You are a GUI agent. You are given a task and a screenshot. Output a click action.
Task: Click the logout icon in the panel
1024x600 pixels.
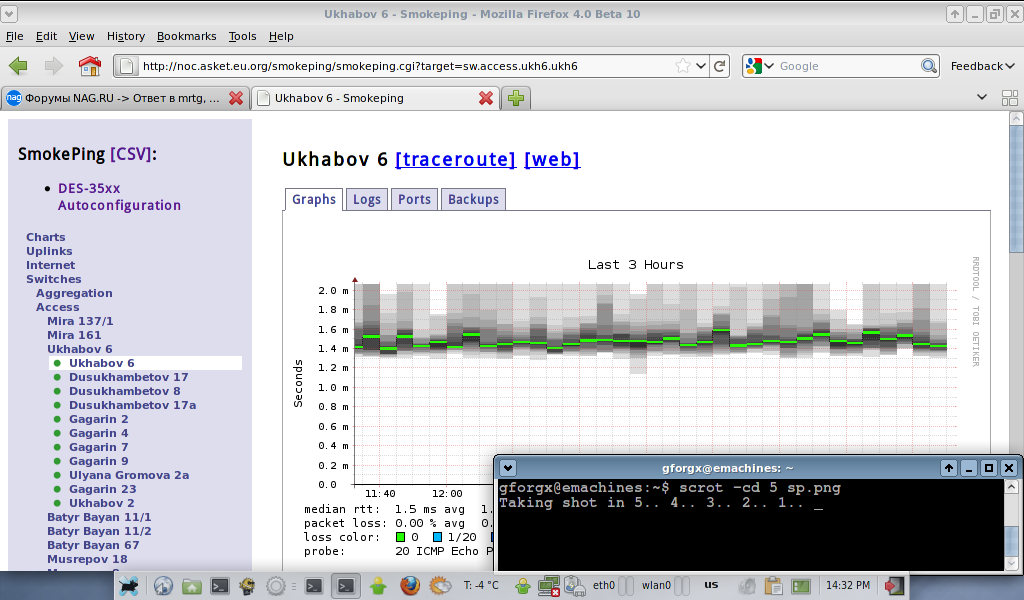894,585
